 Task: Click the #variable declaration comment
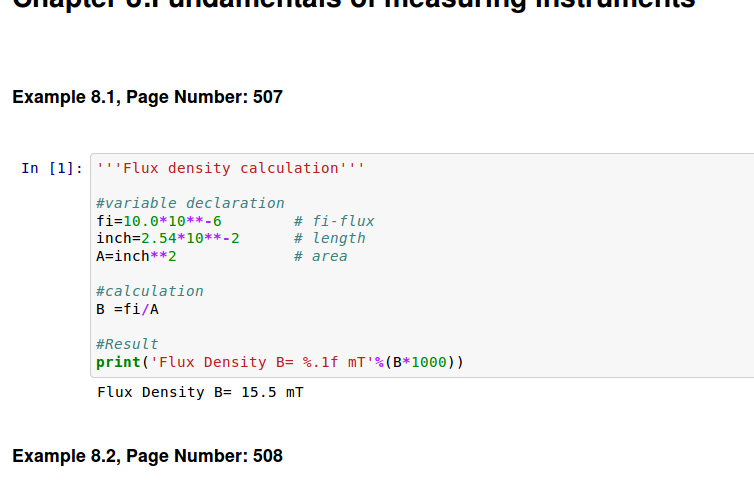tap(190, 203)
